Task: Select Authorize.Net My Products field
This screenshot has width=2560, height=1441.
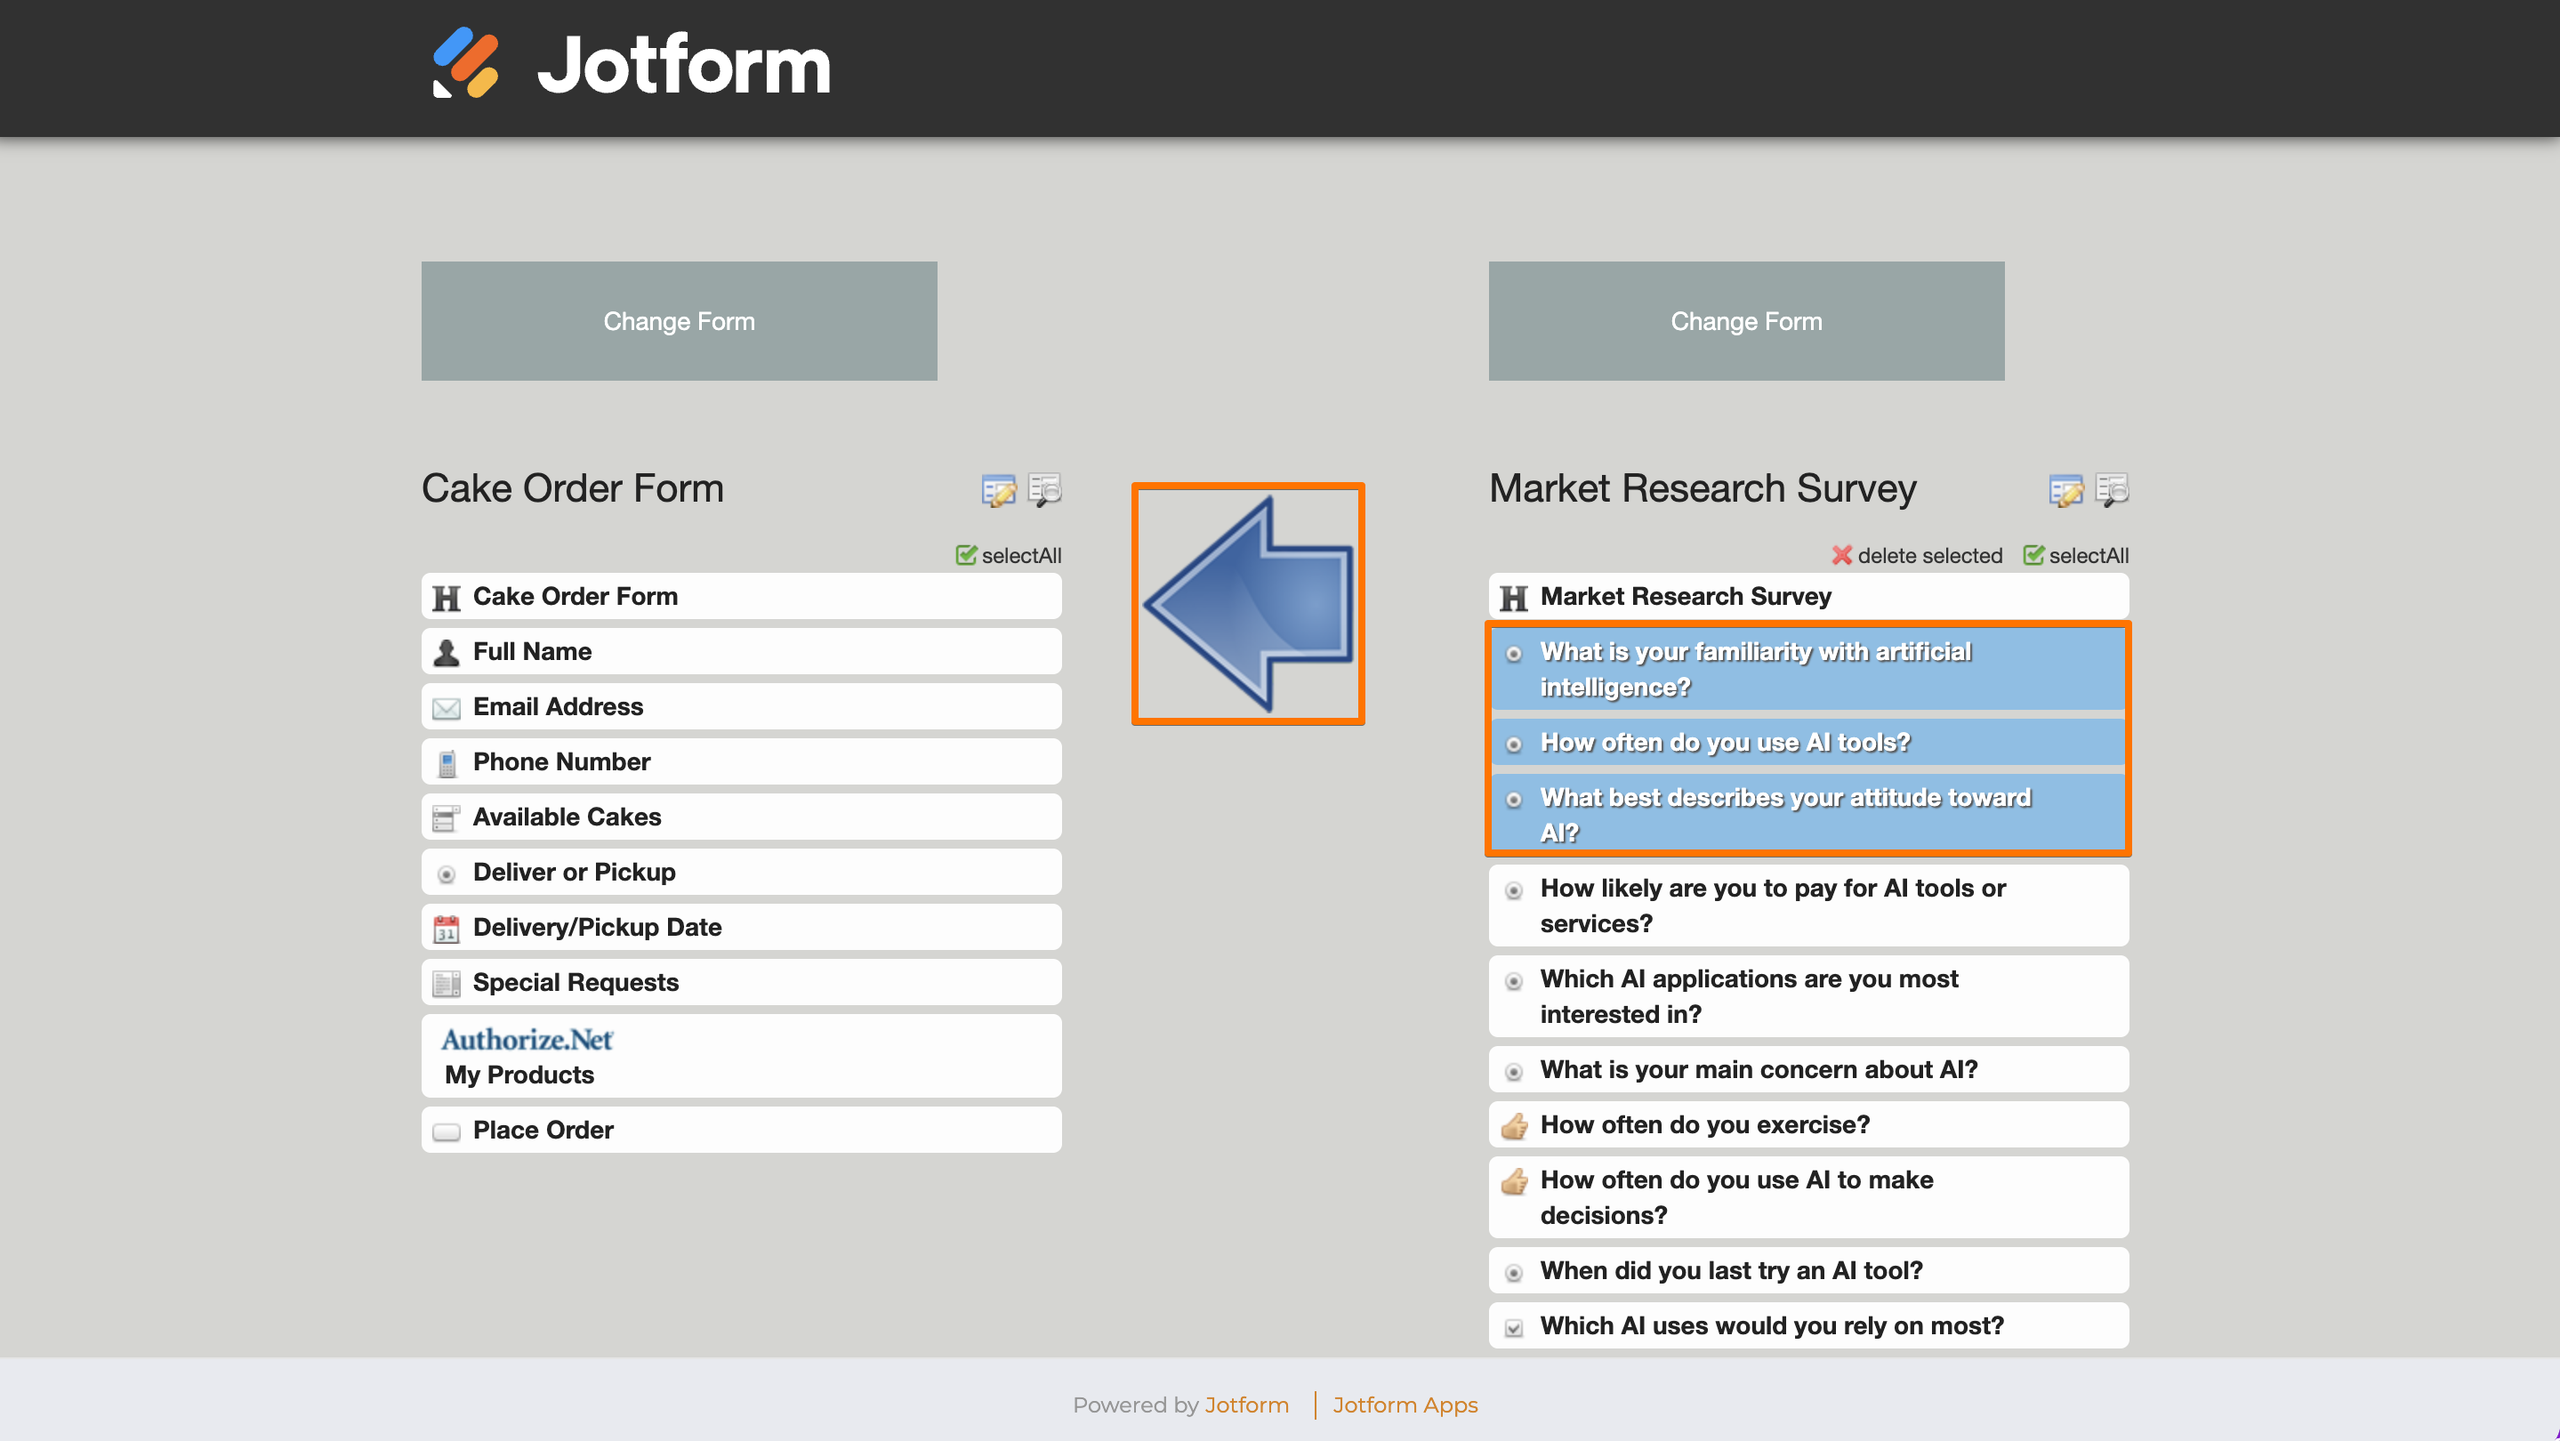Action: (741, 1056)
